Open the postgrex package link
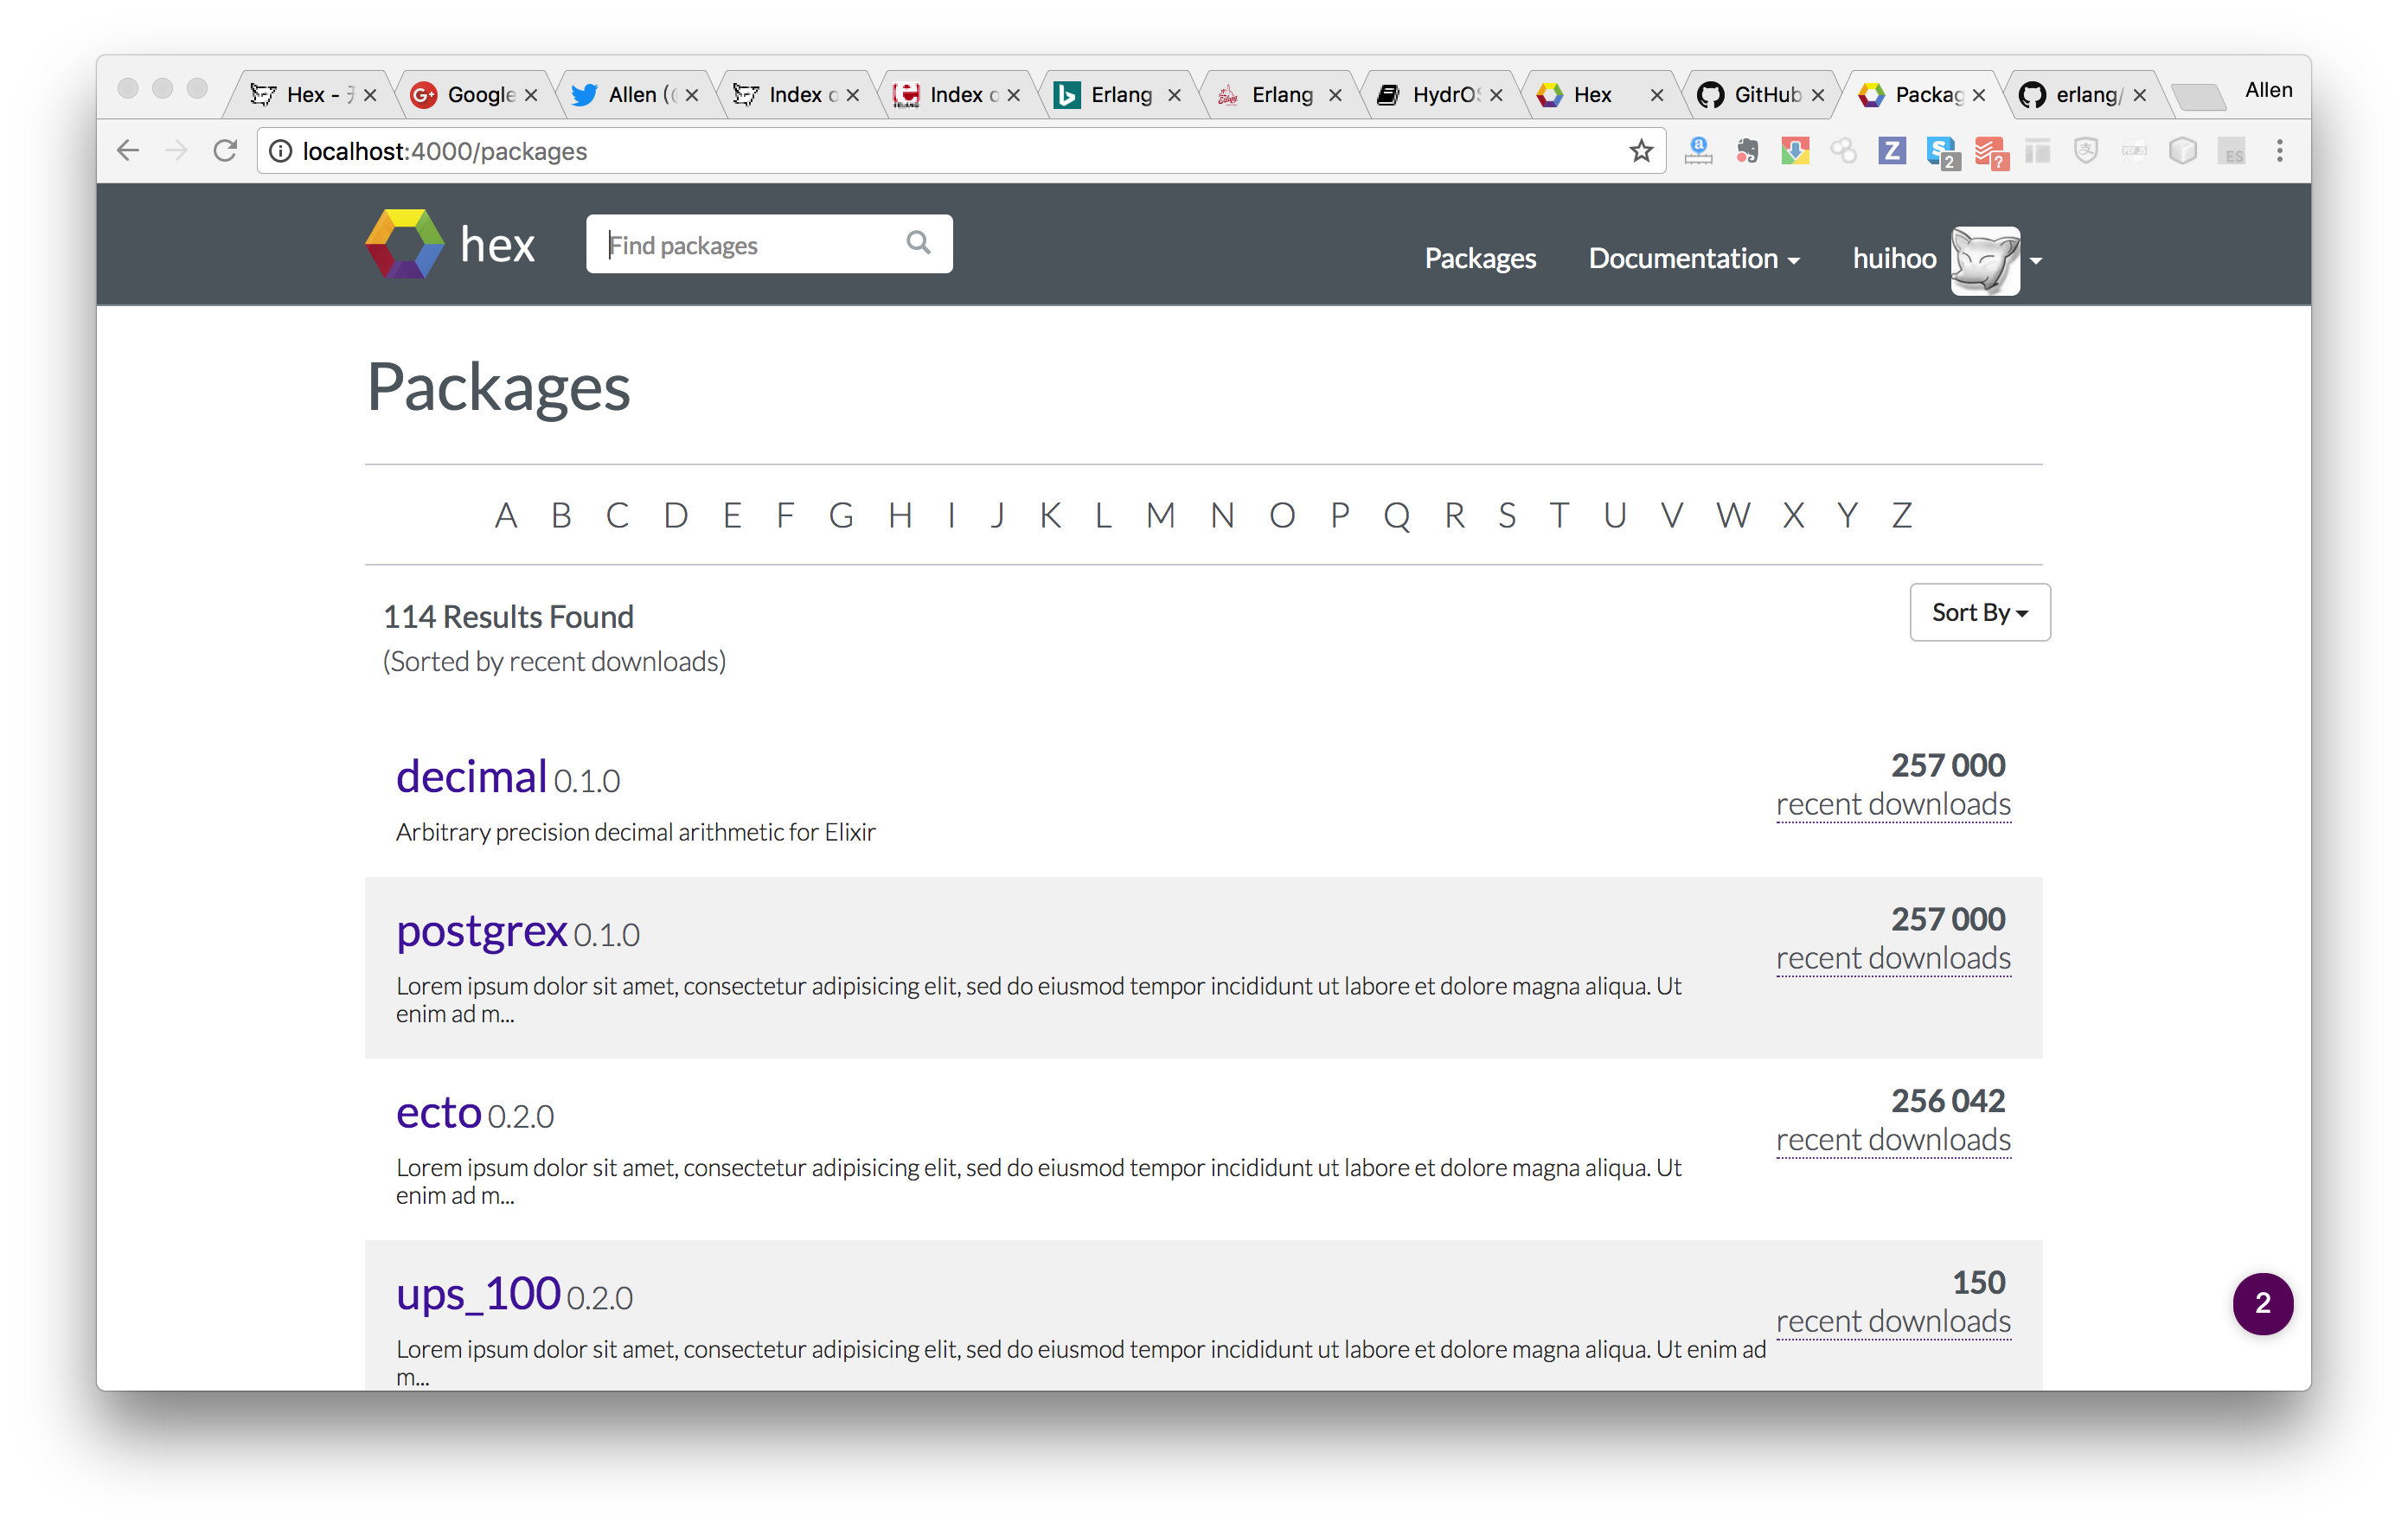Viewport: 2408px width, 1529px height. (x=481, y=931)
